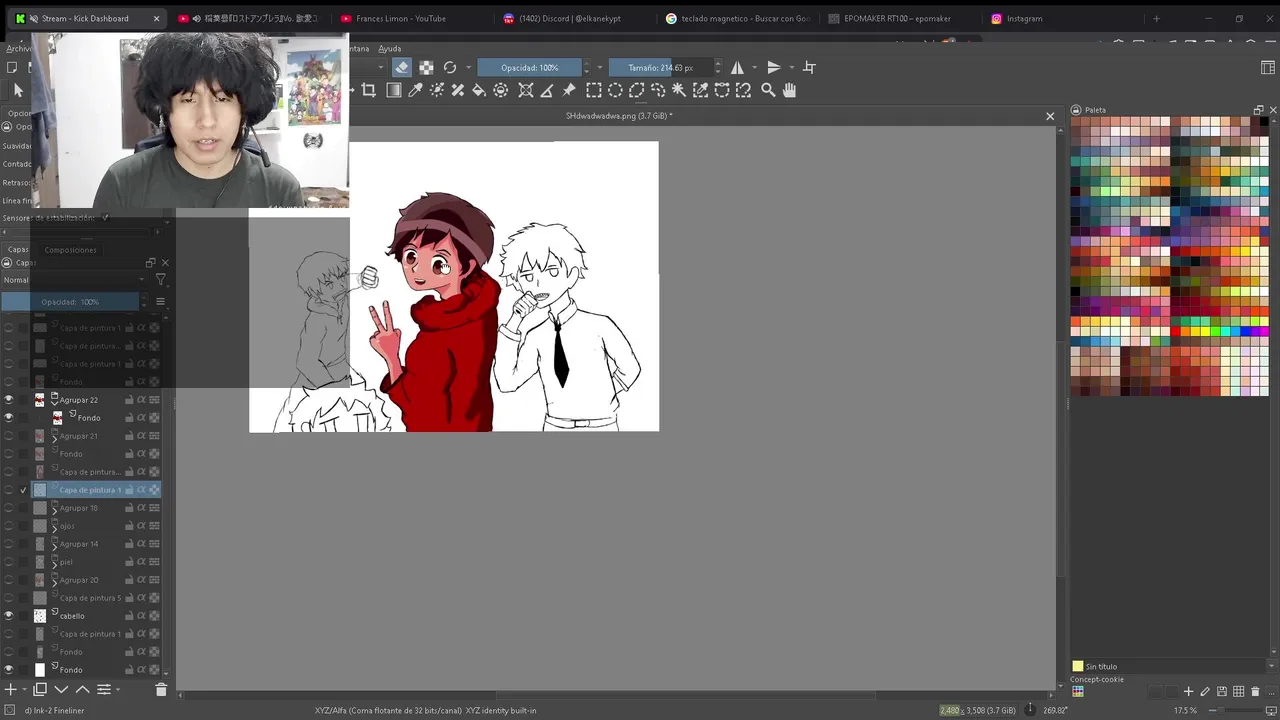1280x720 pixels.
Task: Show the Agrupar 18 layer
Action: pyautogui.click(x=9, y=508)
